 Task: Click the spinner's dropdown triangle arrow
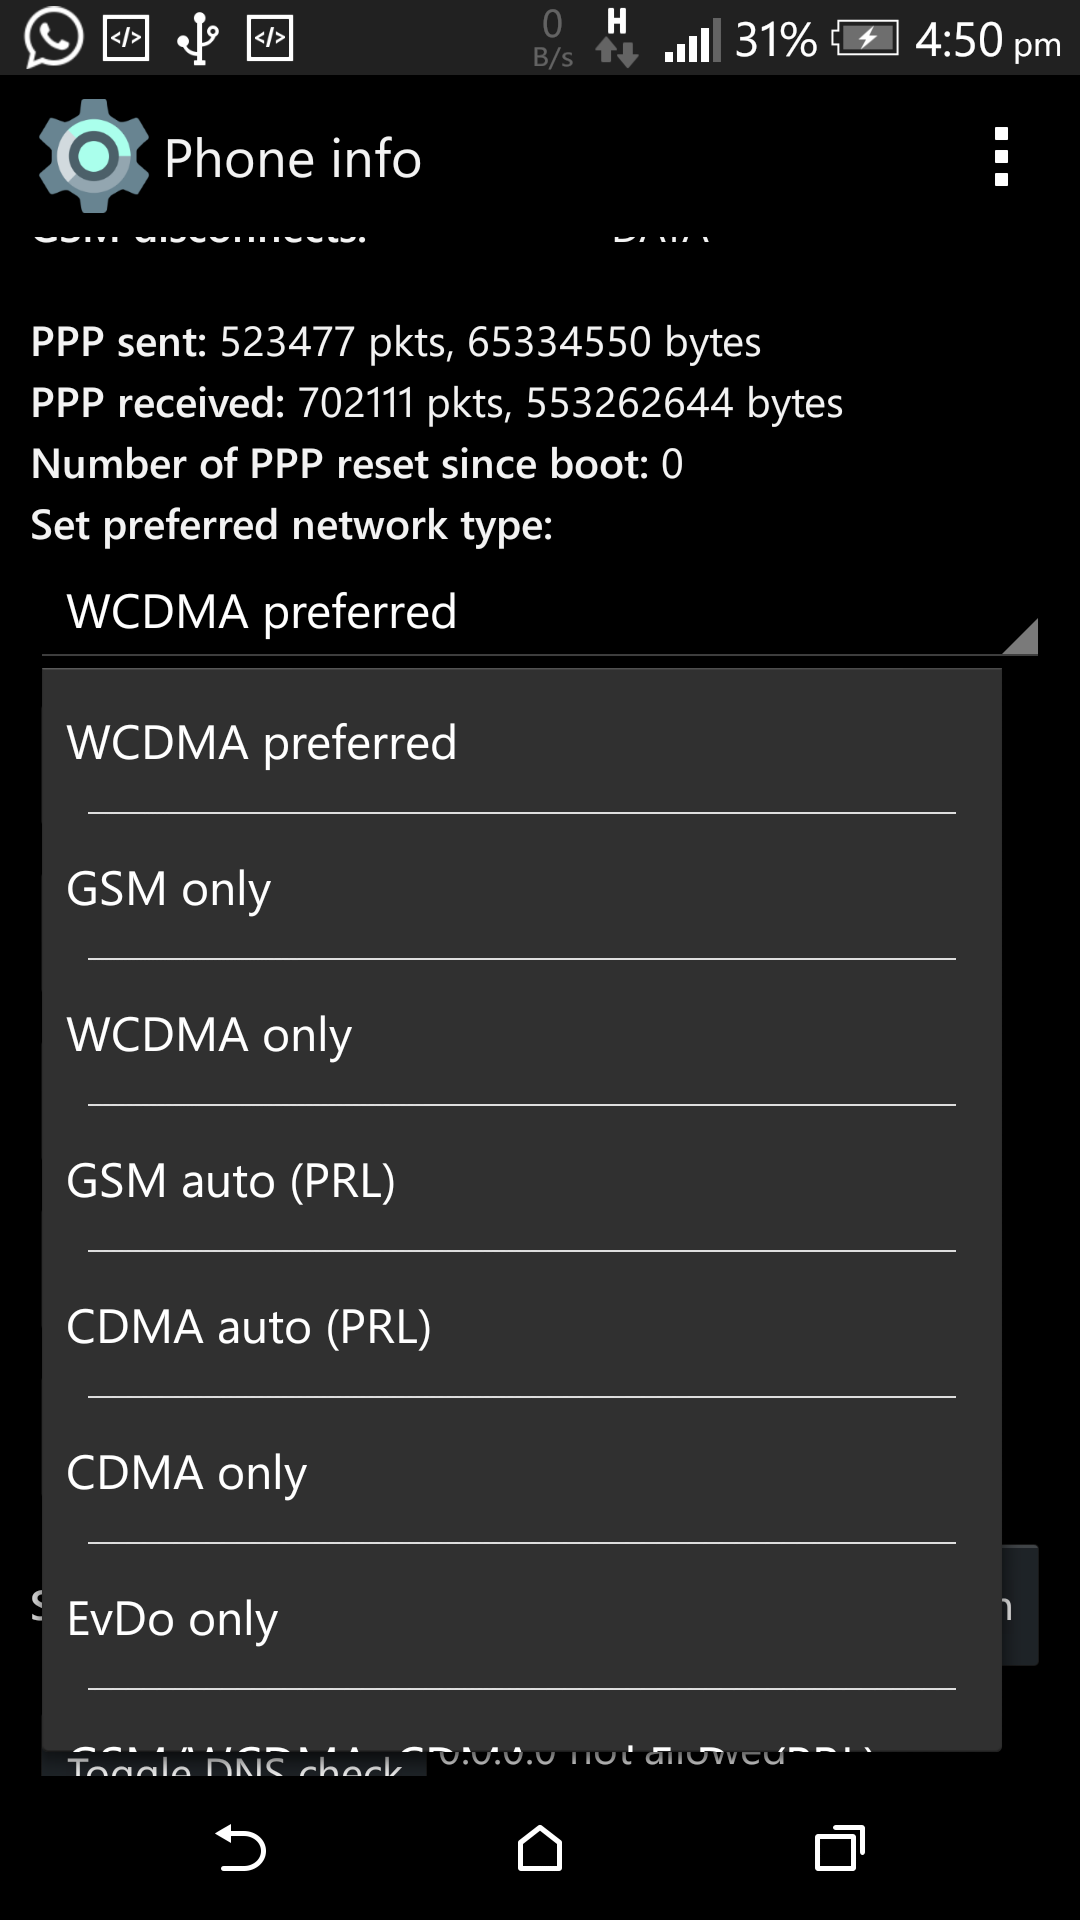(1019, 636)
